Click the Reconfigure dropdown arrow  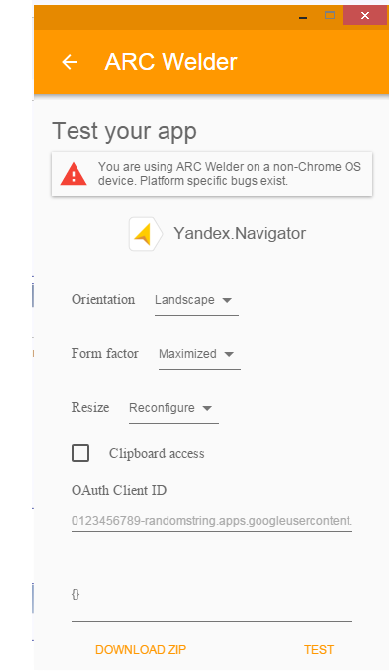[207, 408]
